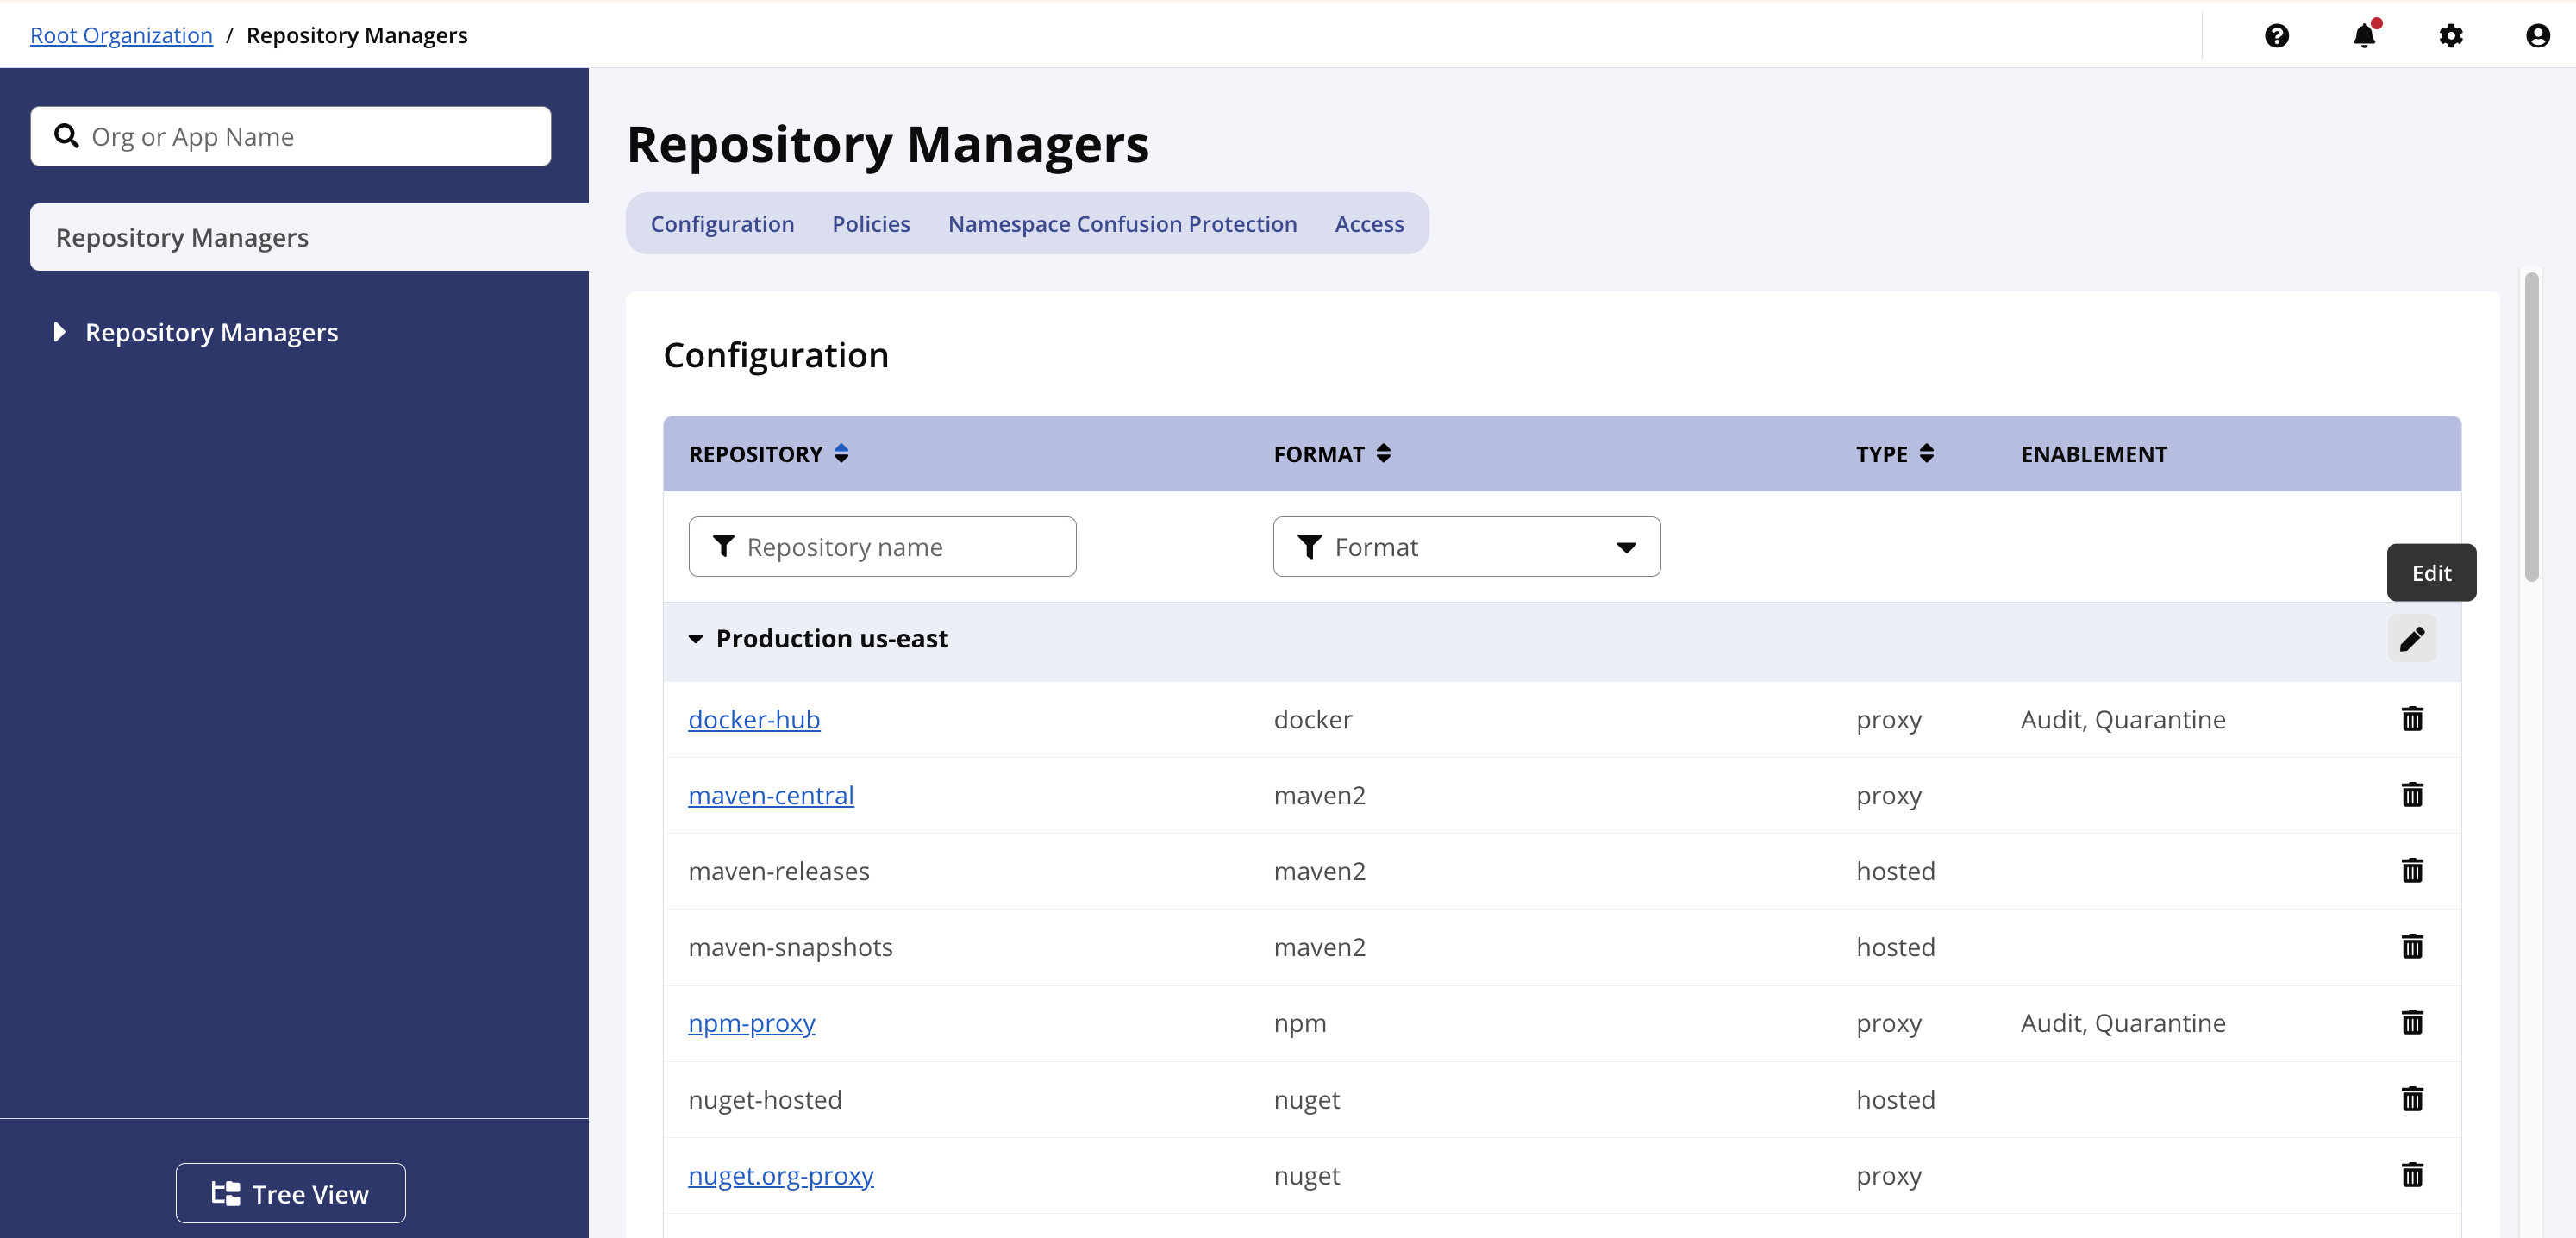Viewport: 2576px width, 1238px height.
Task: Click proxy type in maven-central row
Action: click(1889, 796)
